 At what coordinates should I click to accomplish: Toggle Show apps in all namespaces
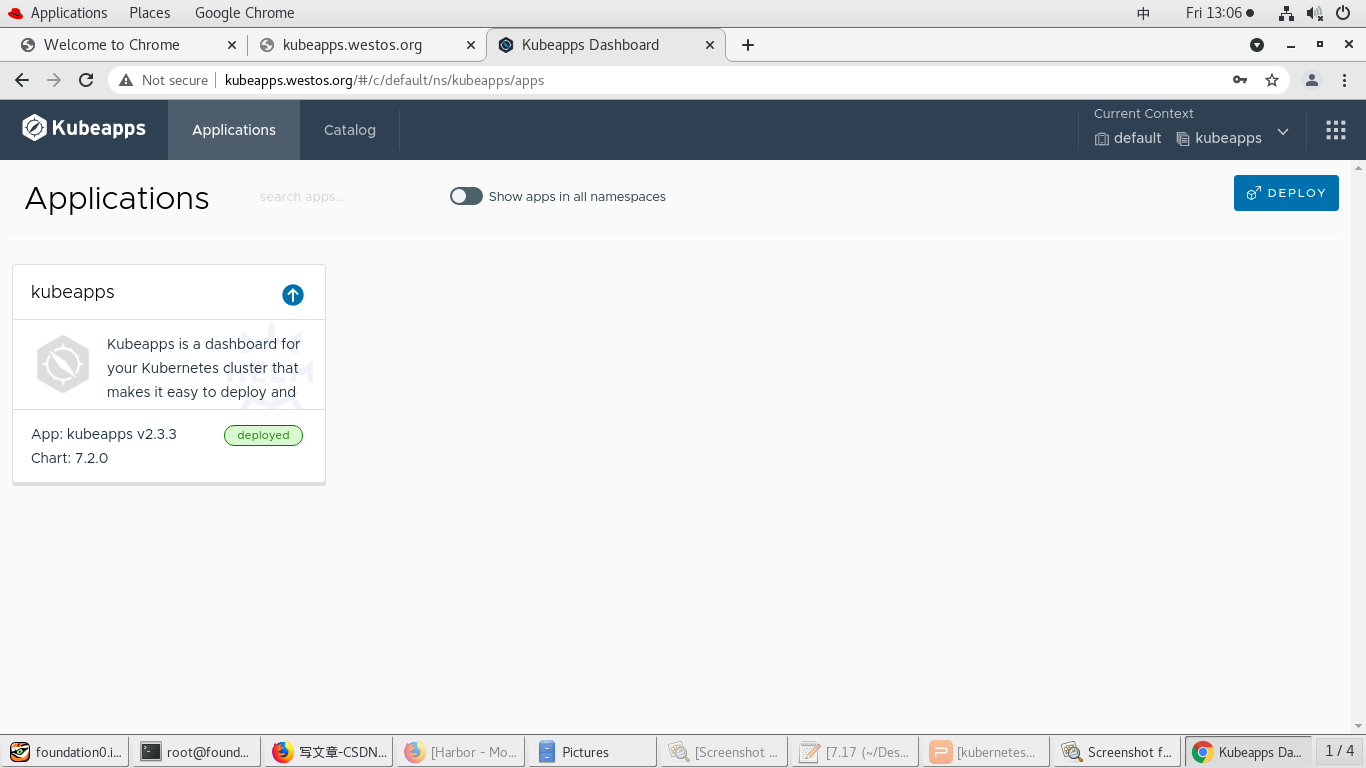point(466,196)
